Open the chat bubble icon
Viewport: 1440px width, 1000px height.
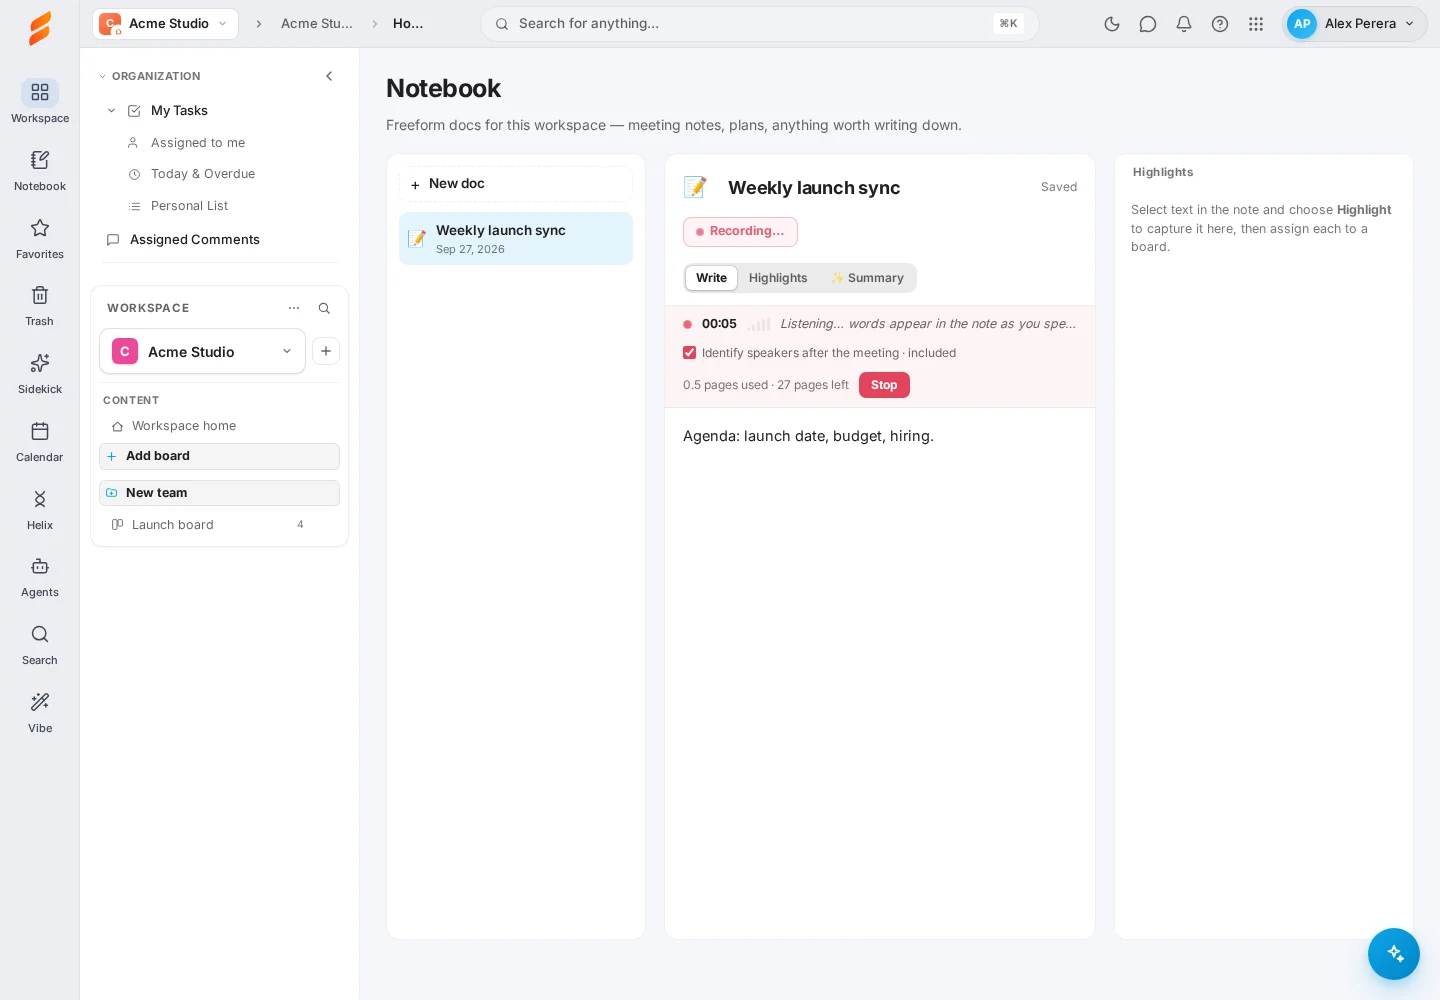[x=1148, y=24]
